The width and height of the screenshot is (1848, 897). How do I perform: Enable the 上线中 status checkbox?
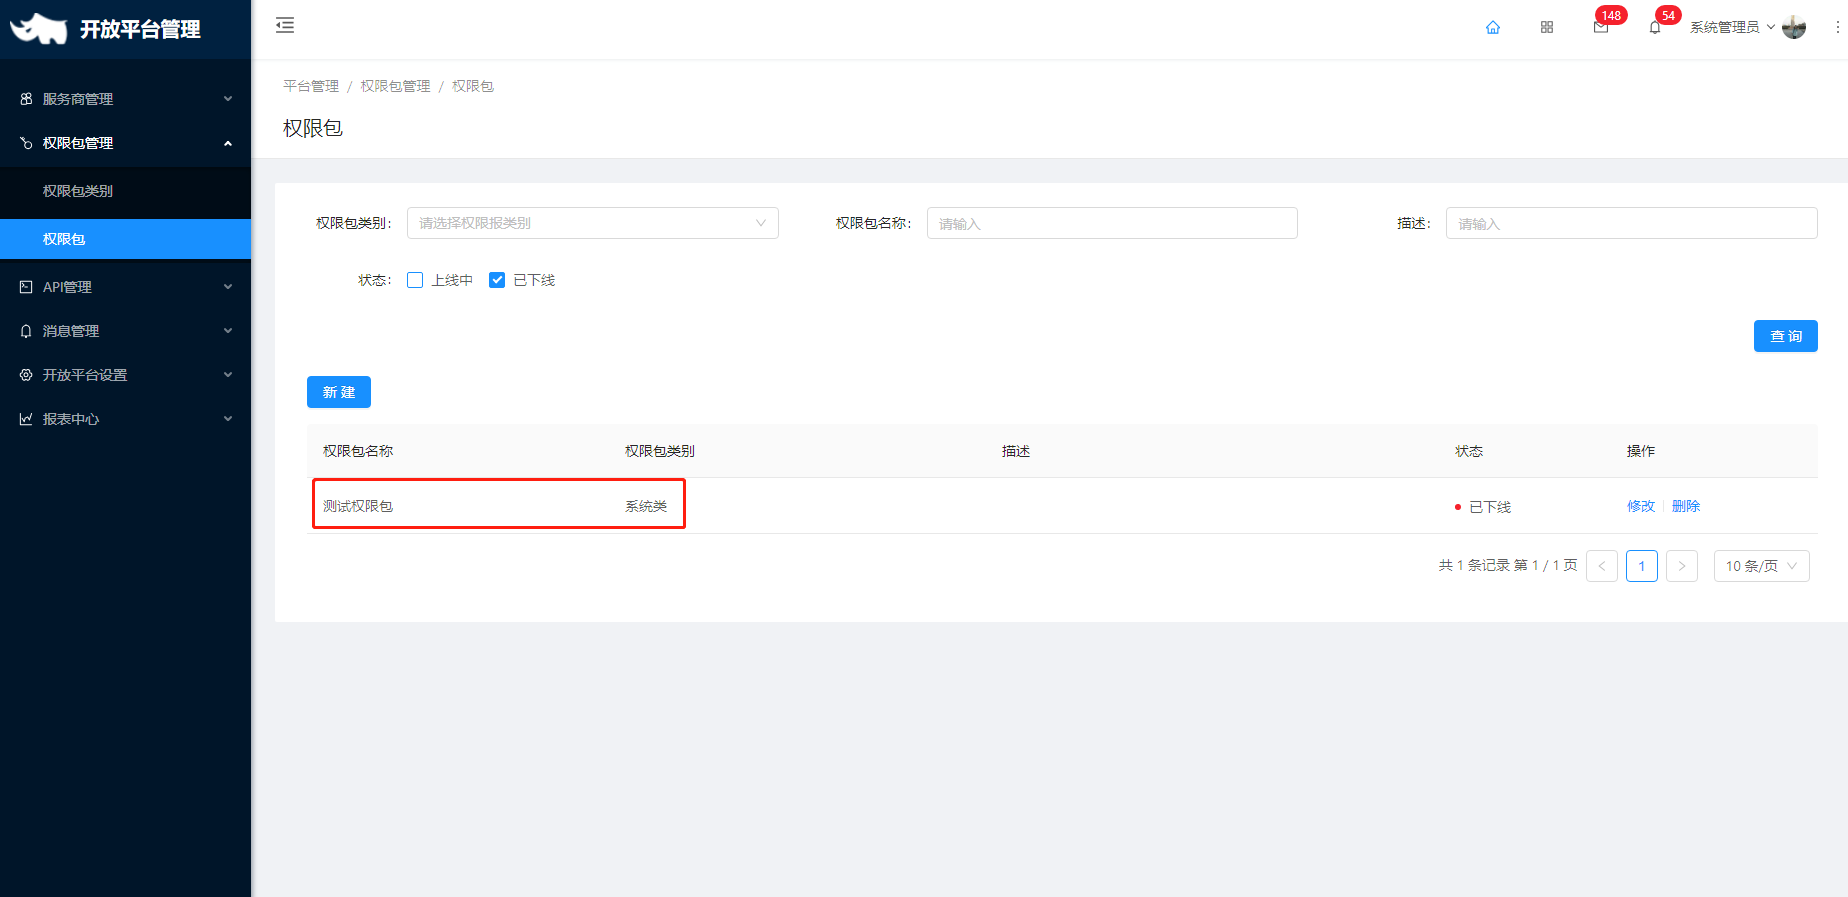click(415, 280)
